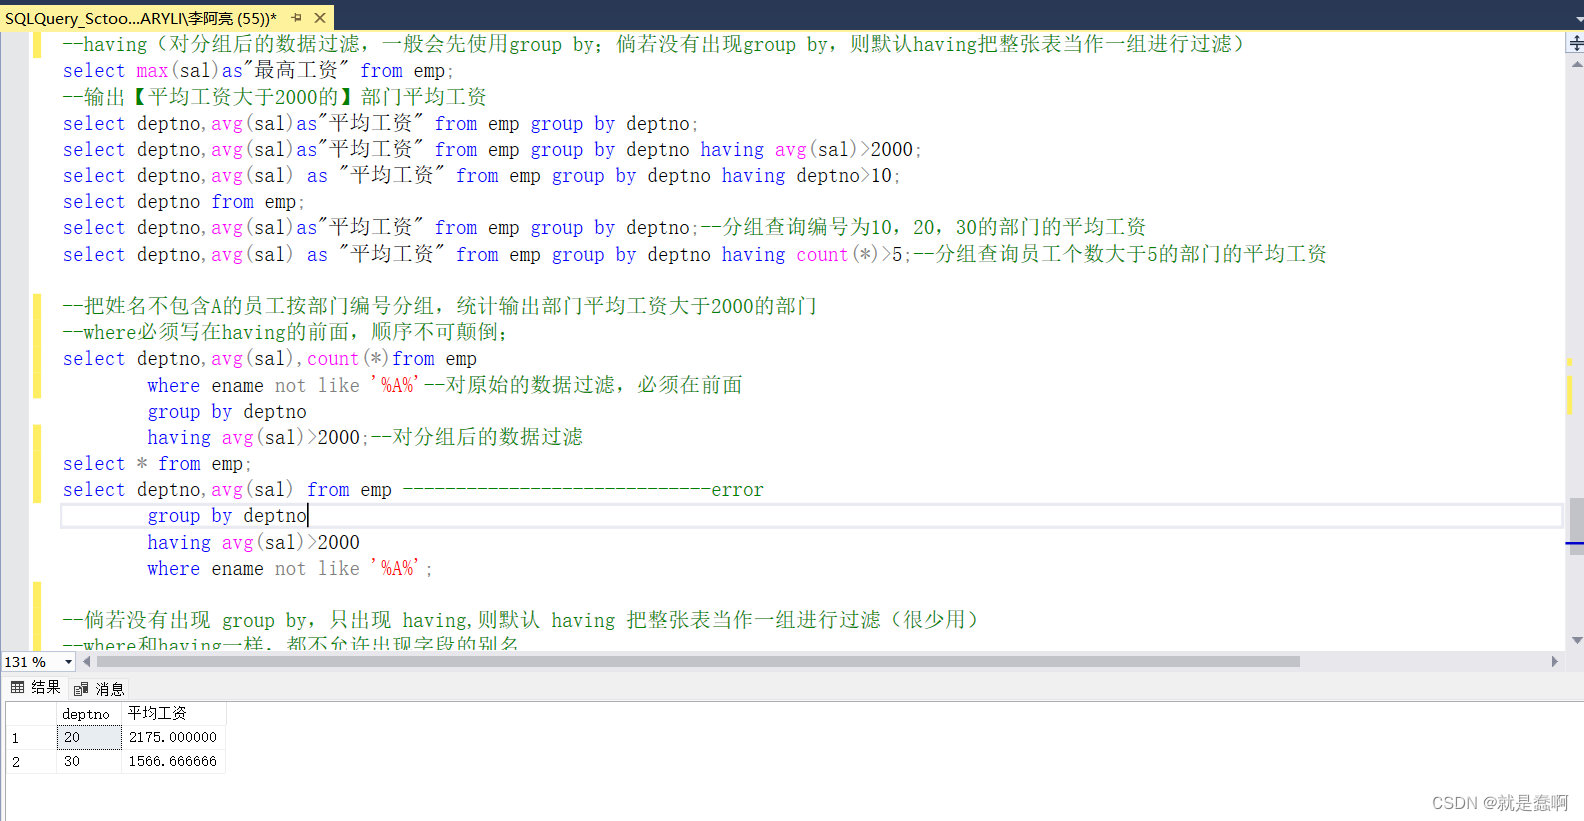Click the last "where ename not like '%A%';" line
Image resolution: width=1584 pixels, height=821 pixels.
pyautogui.click(x=290, y=569)
